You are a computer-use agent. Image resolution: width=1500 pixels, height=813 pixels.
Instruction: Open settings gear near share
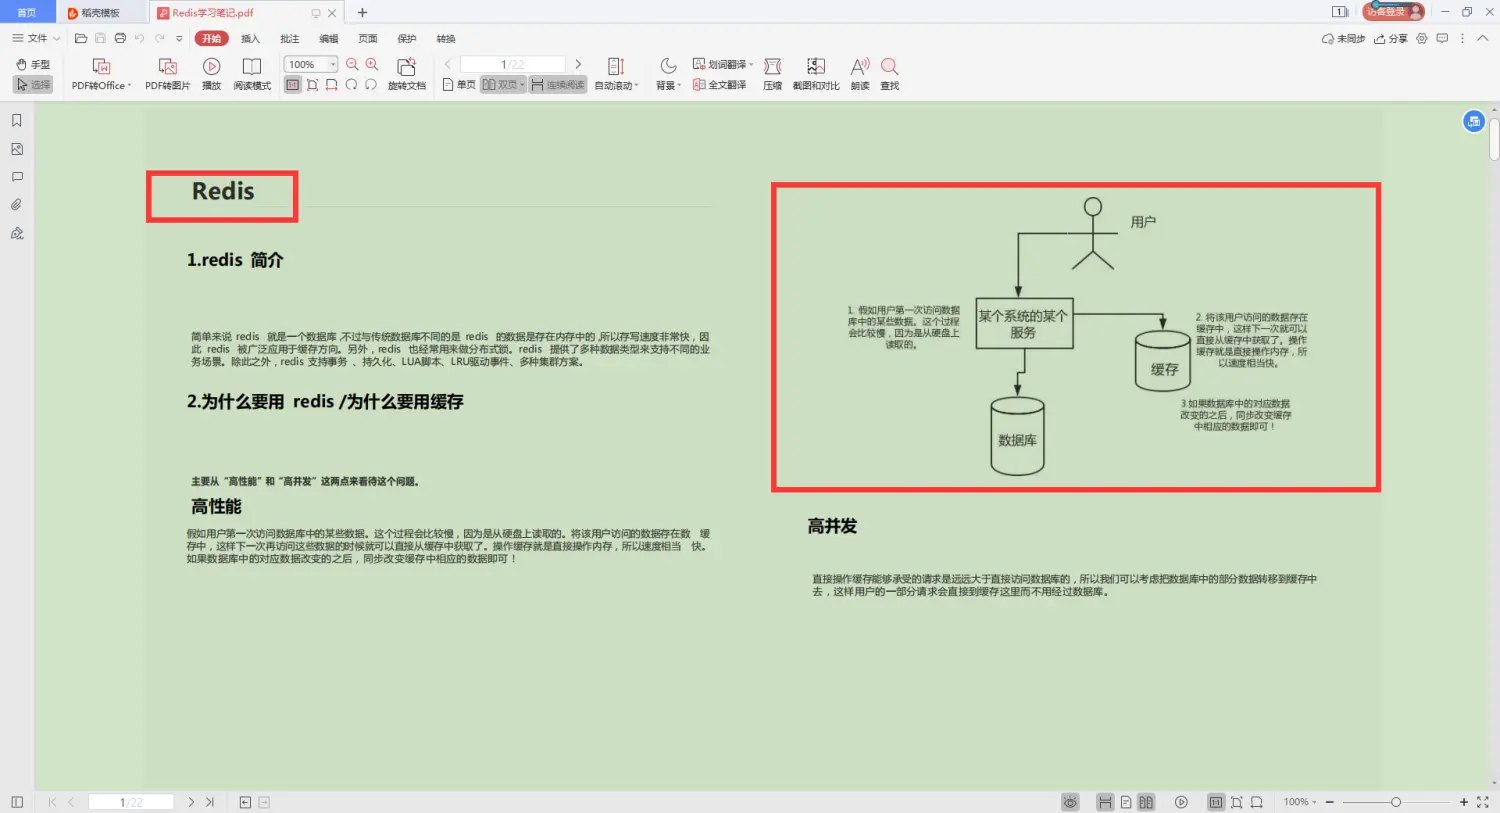(x=1422, y=38)
